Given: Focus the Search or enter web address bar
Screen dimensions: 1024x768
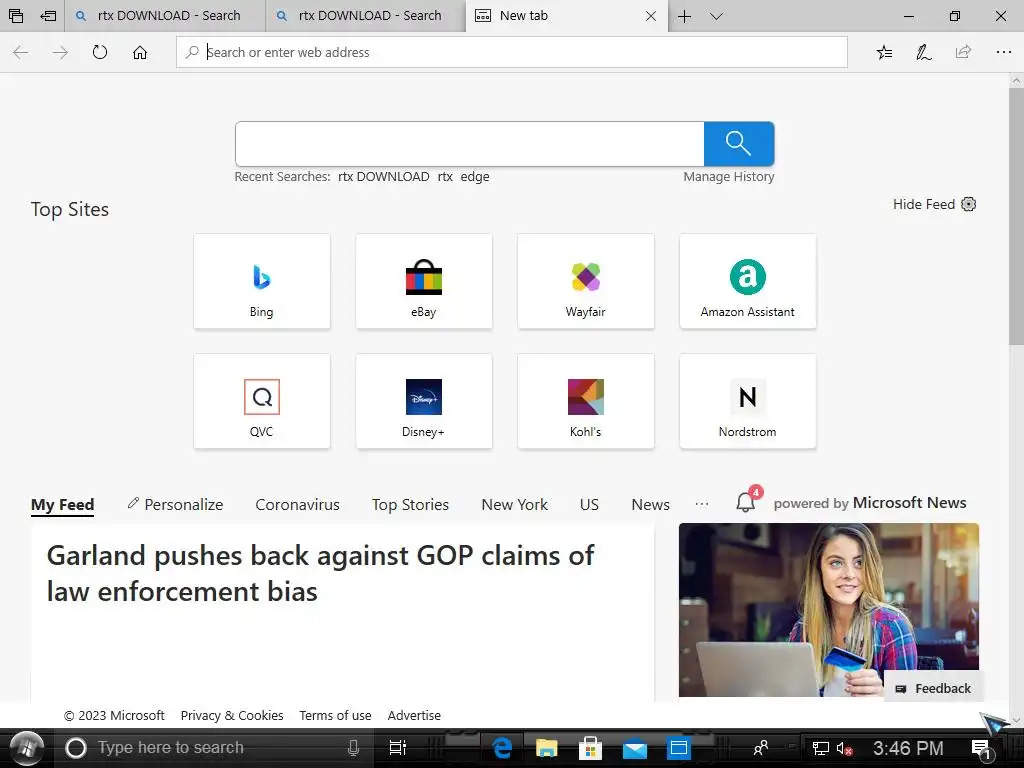Looking at the screenshot, I should [512, 52].
